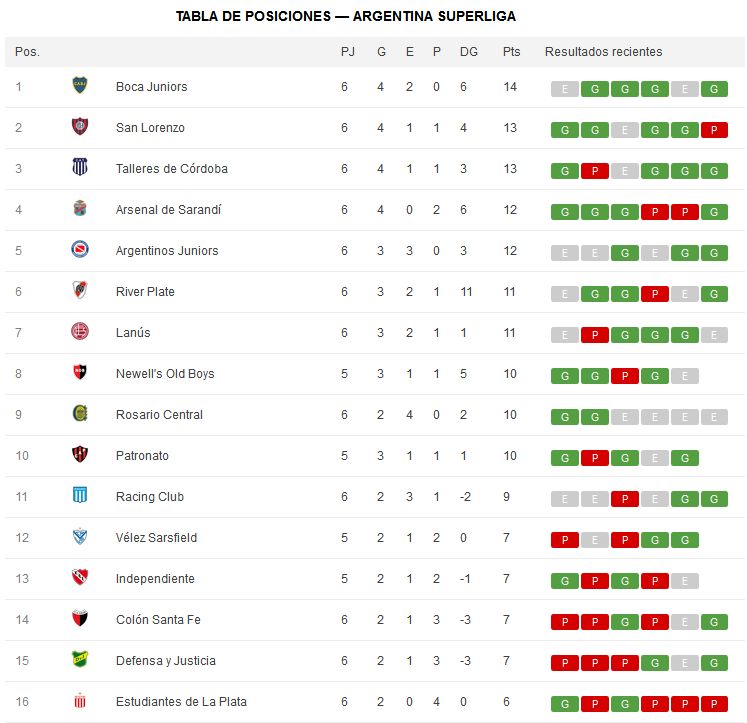
Task: Open the Rosario Central team link
Action: [159, 414]
